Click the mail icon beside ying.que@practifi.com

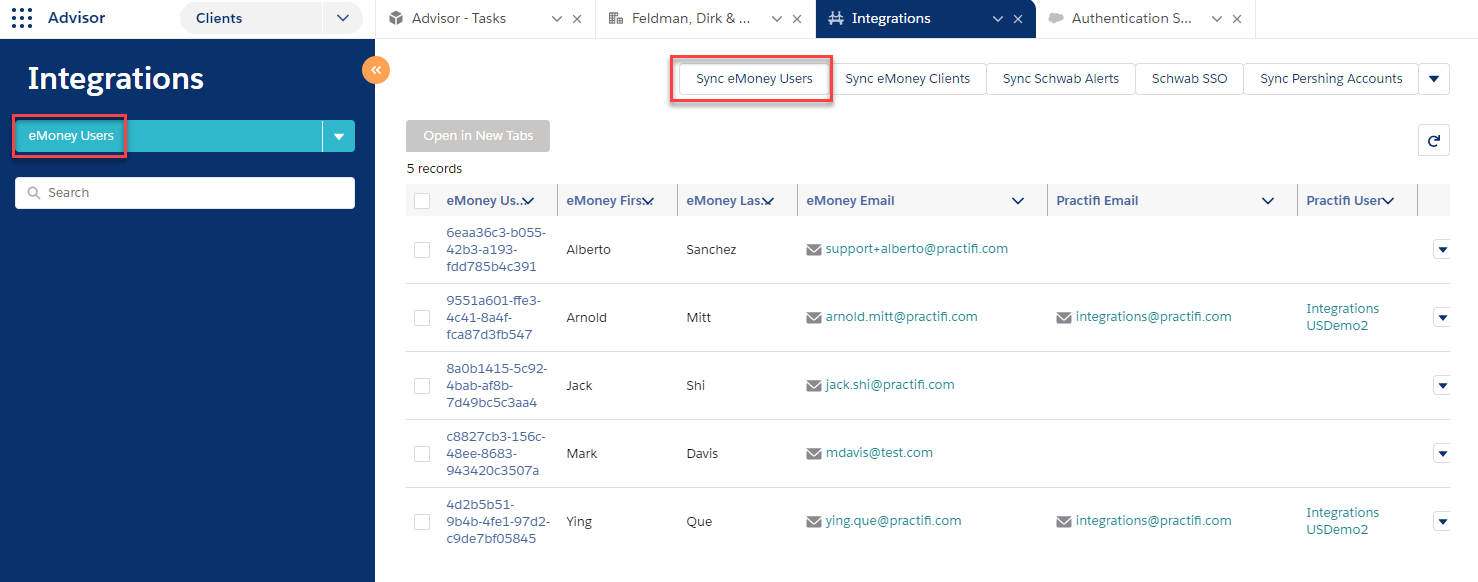pos(814,521)
